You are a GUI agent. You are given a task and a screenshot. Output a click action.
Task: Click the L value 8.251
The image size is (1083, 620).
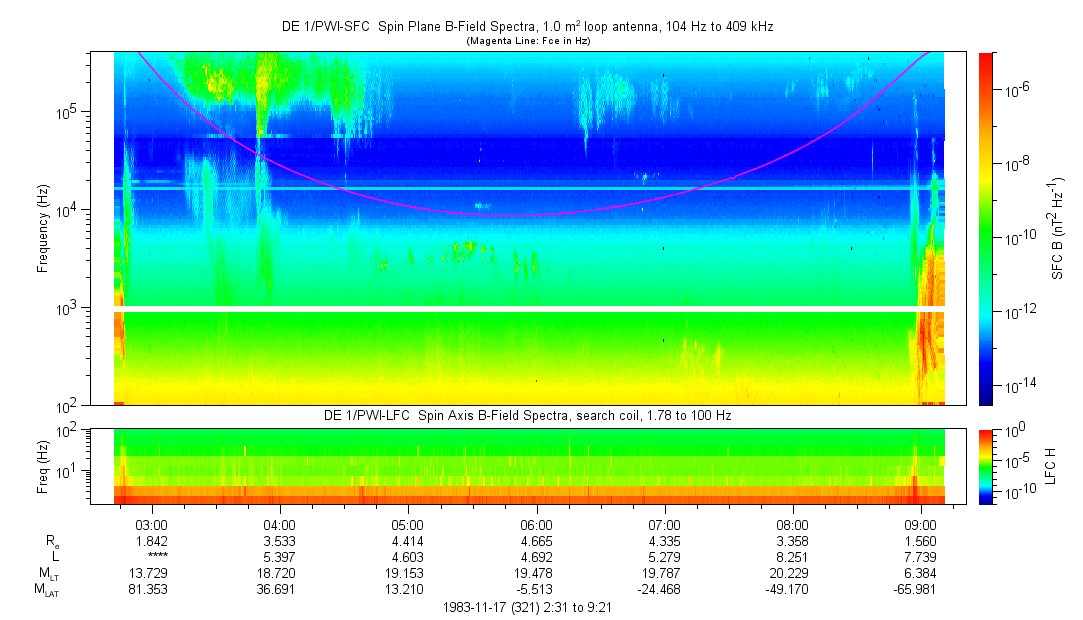click(793, 556)
